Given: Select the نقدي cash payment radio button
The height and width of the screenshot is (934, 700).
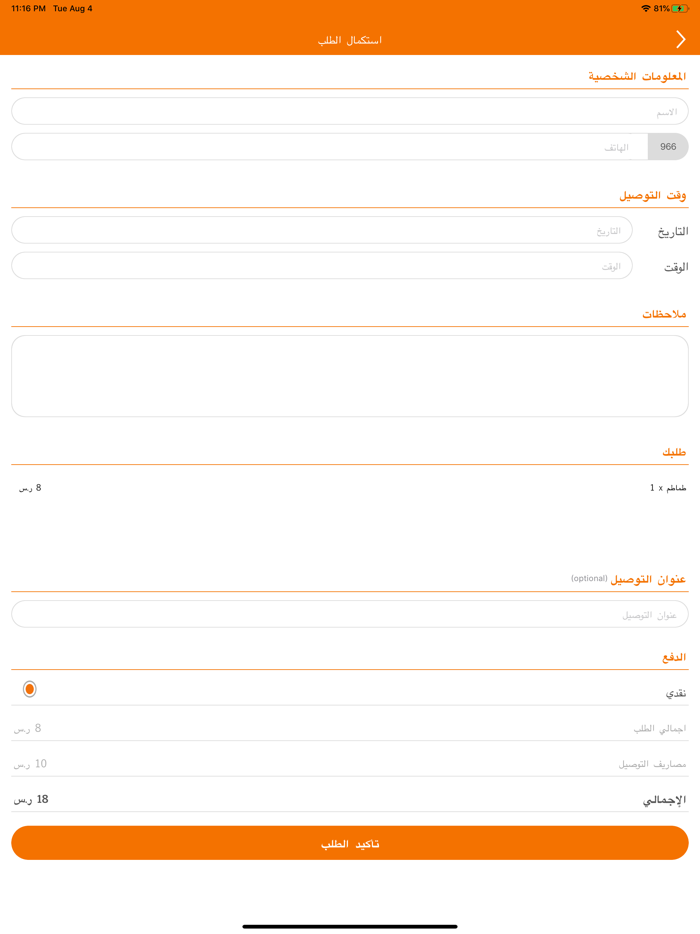Looking at the screenshot, I should point(31,688).
